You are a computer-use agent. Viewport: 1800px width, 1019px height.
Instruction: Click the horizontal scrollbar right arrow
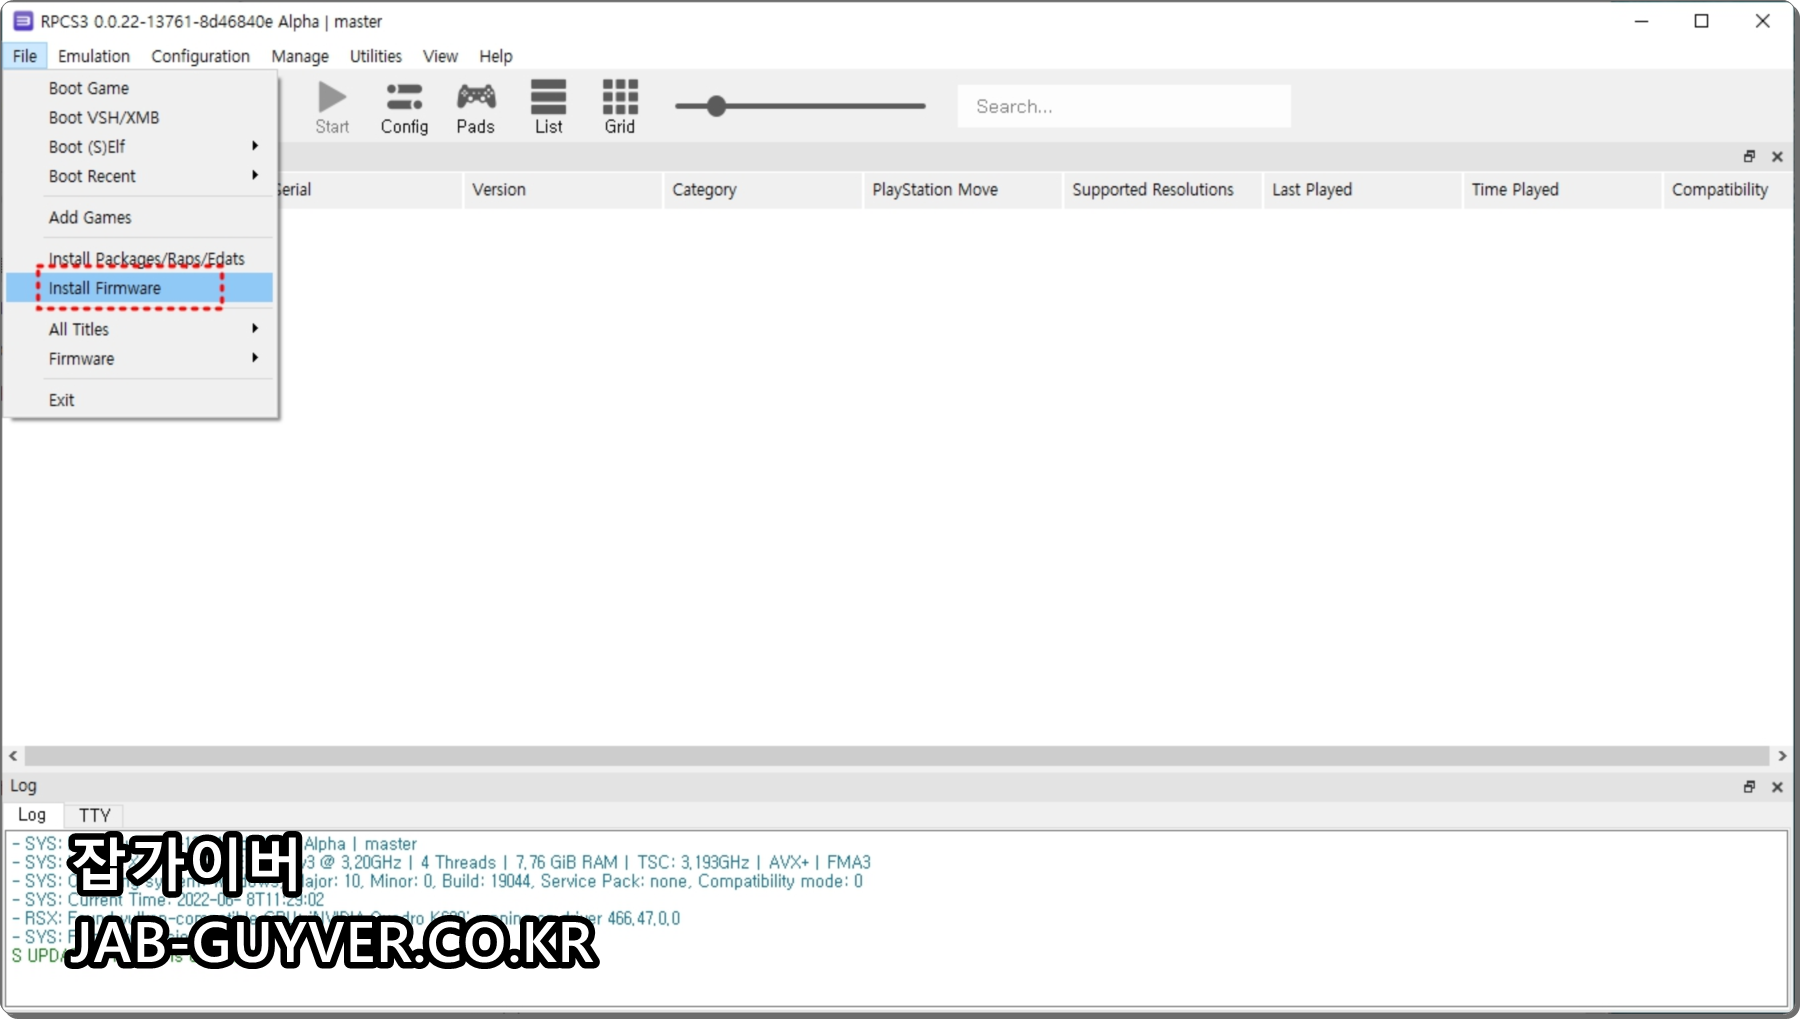pyautogui.click(x=1782, y=756)
